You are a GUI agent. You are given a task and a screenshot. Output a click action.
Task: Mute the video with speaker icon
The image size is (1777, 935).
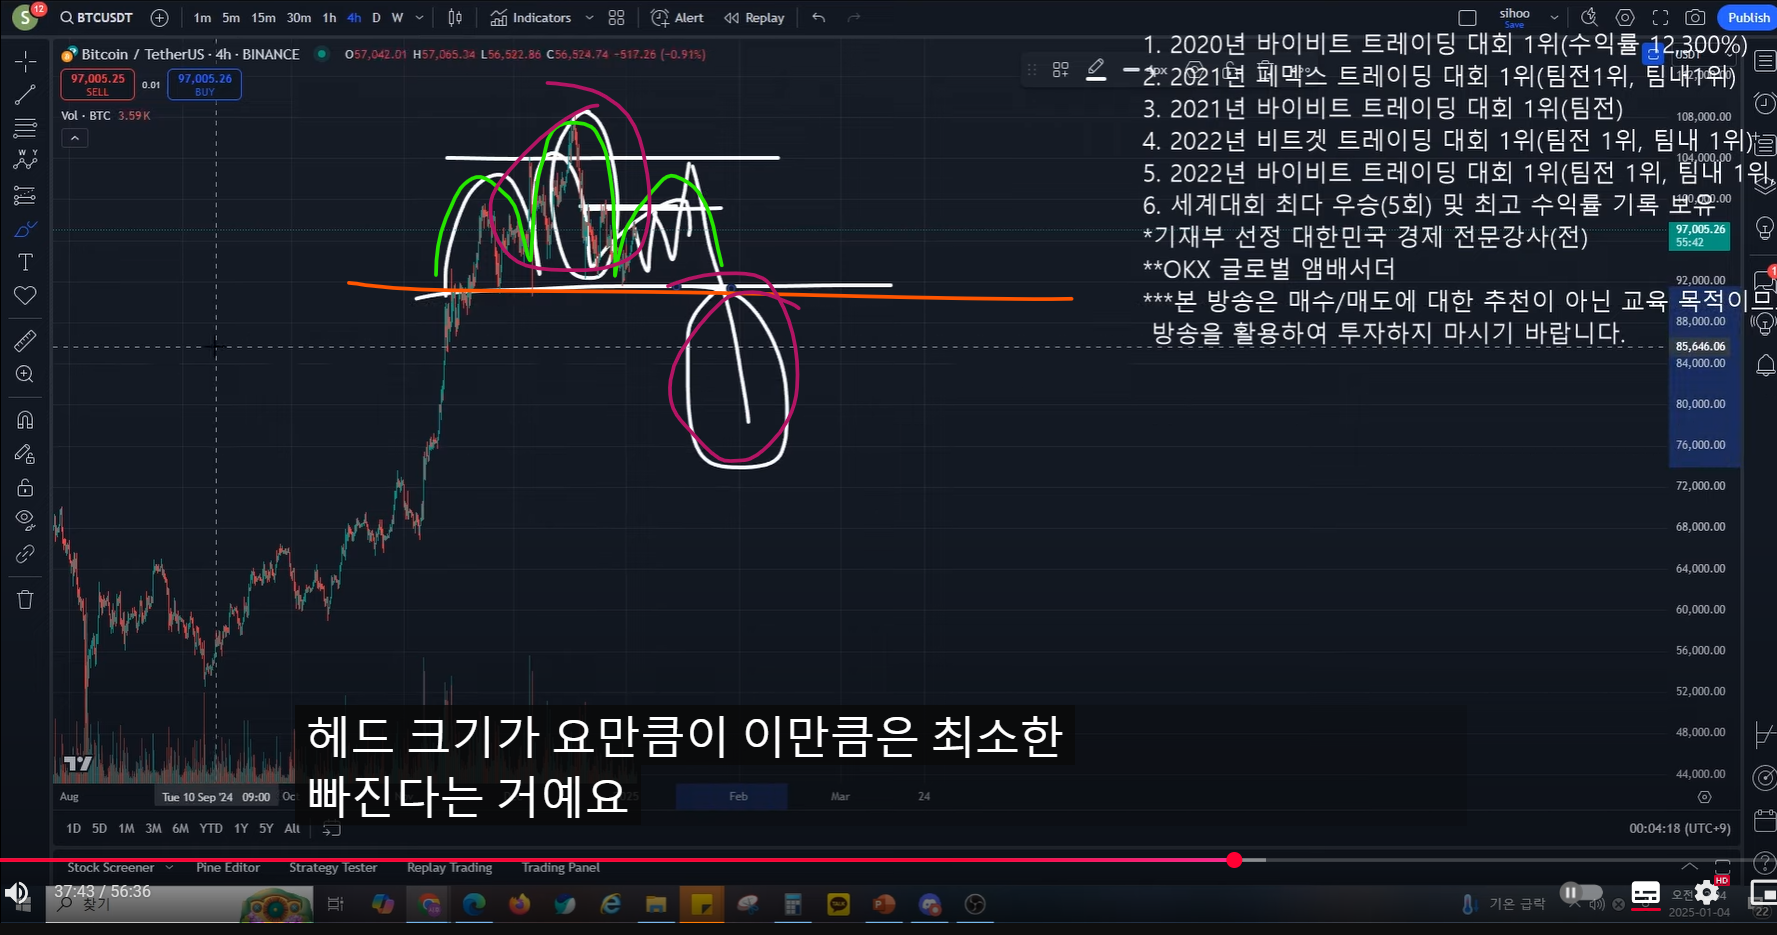[x=17, y=894]
